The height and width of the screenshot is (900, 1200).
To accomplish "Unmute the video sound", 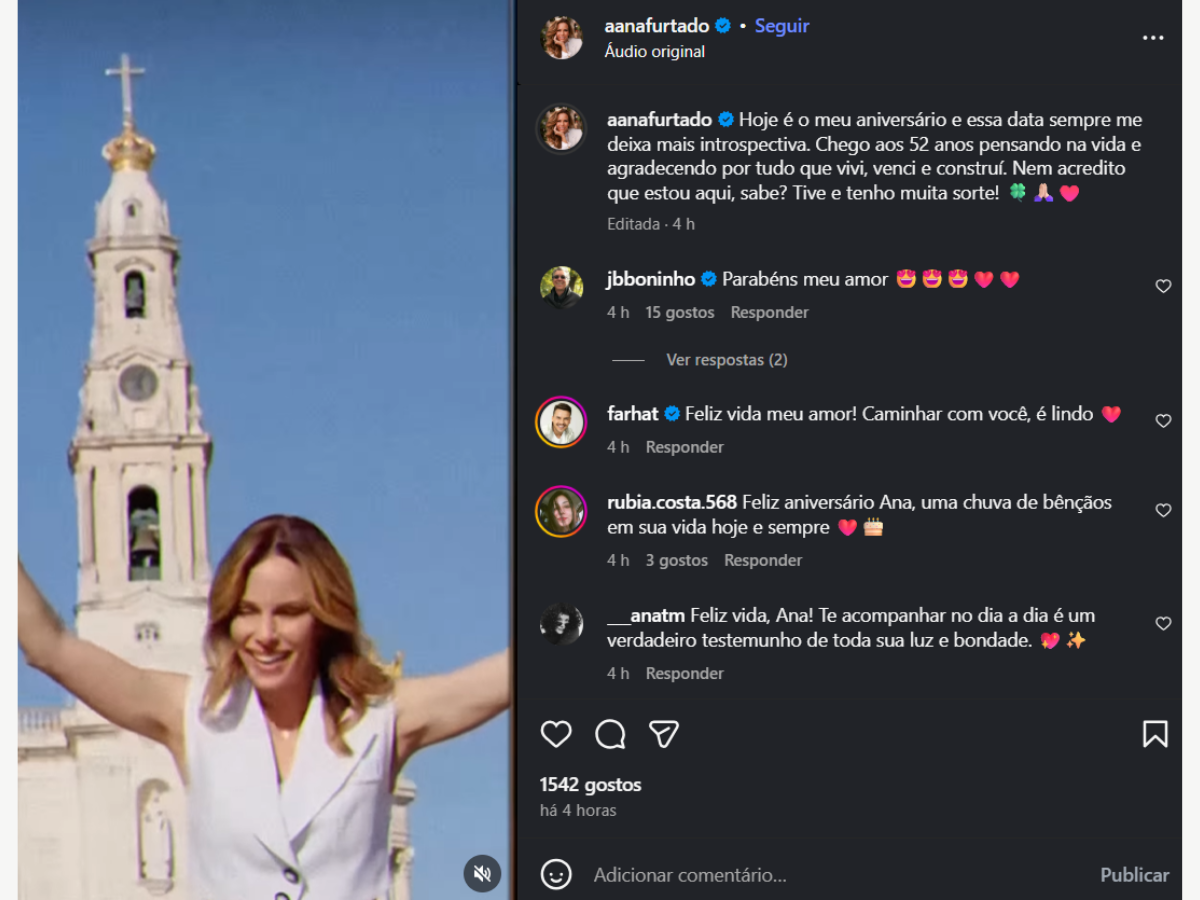I will [x=482, y=874].
